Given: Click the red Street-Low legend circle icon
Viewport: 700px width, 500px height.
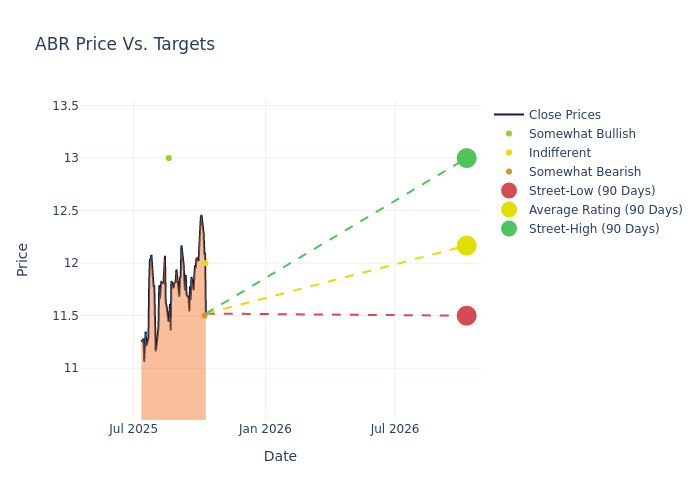Looking at the screenshot, I should 509,191.
